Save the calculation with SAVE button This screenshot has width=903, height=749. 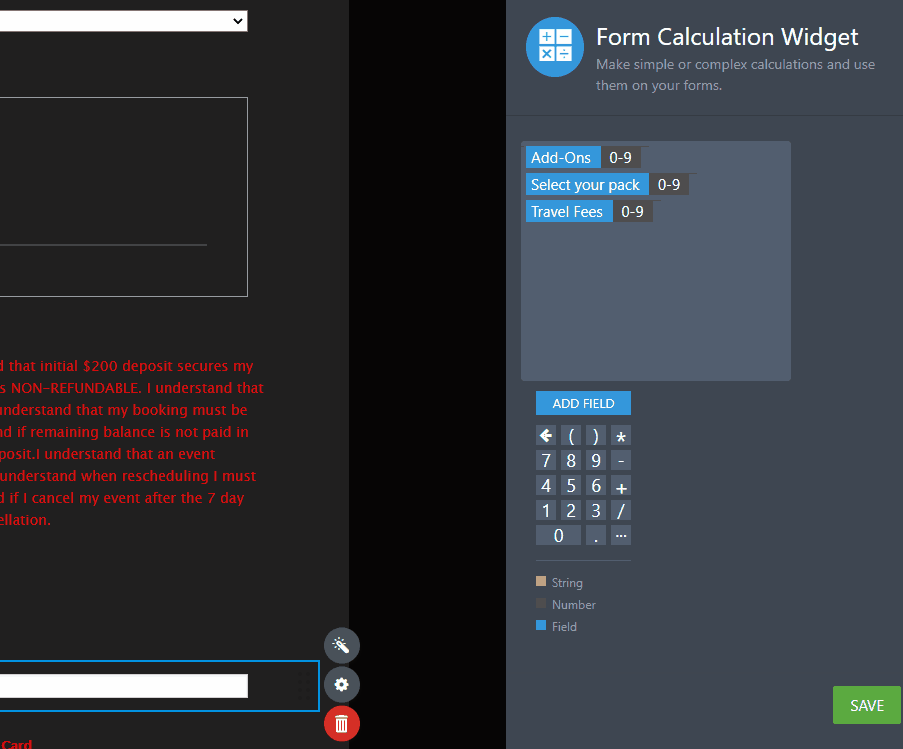pyautogui.click(x=866, y=705)
